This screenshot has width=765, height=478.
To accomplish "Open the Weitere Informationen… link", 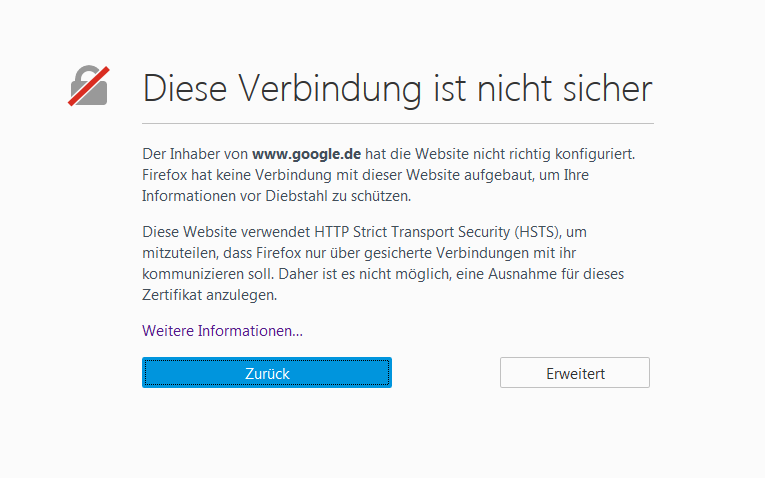I will click(222, 330).
